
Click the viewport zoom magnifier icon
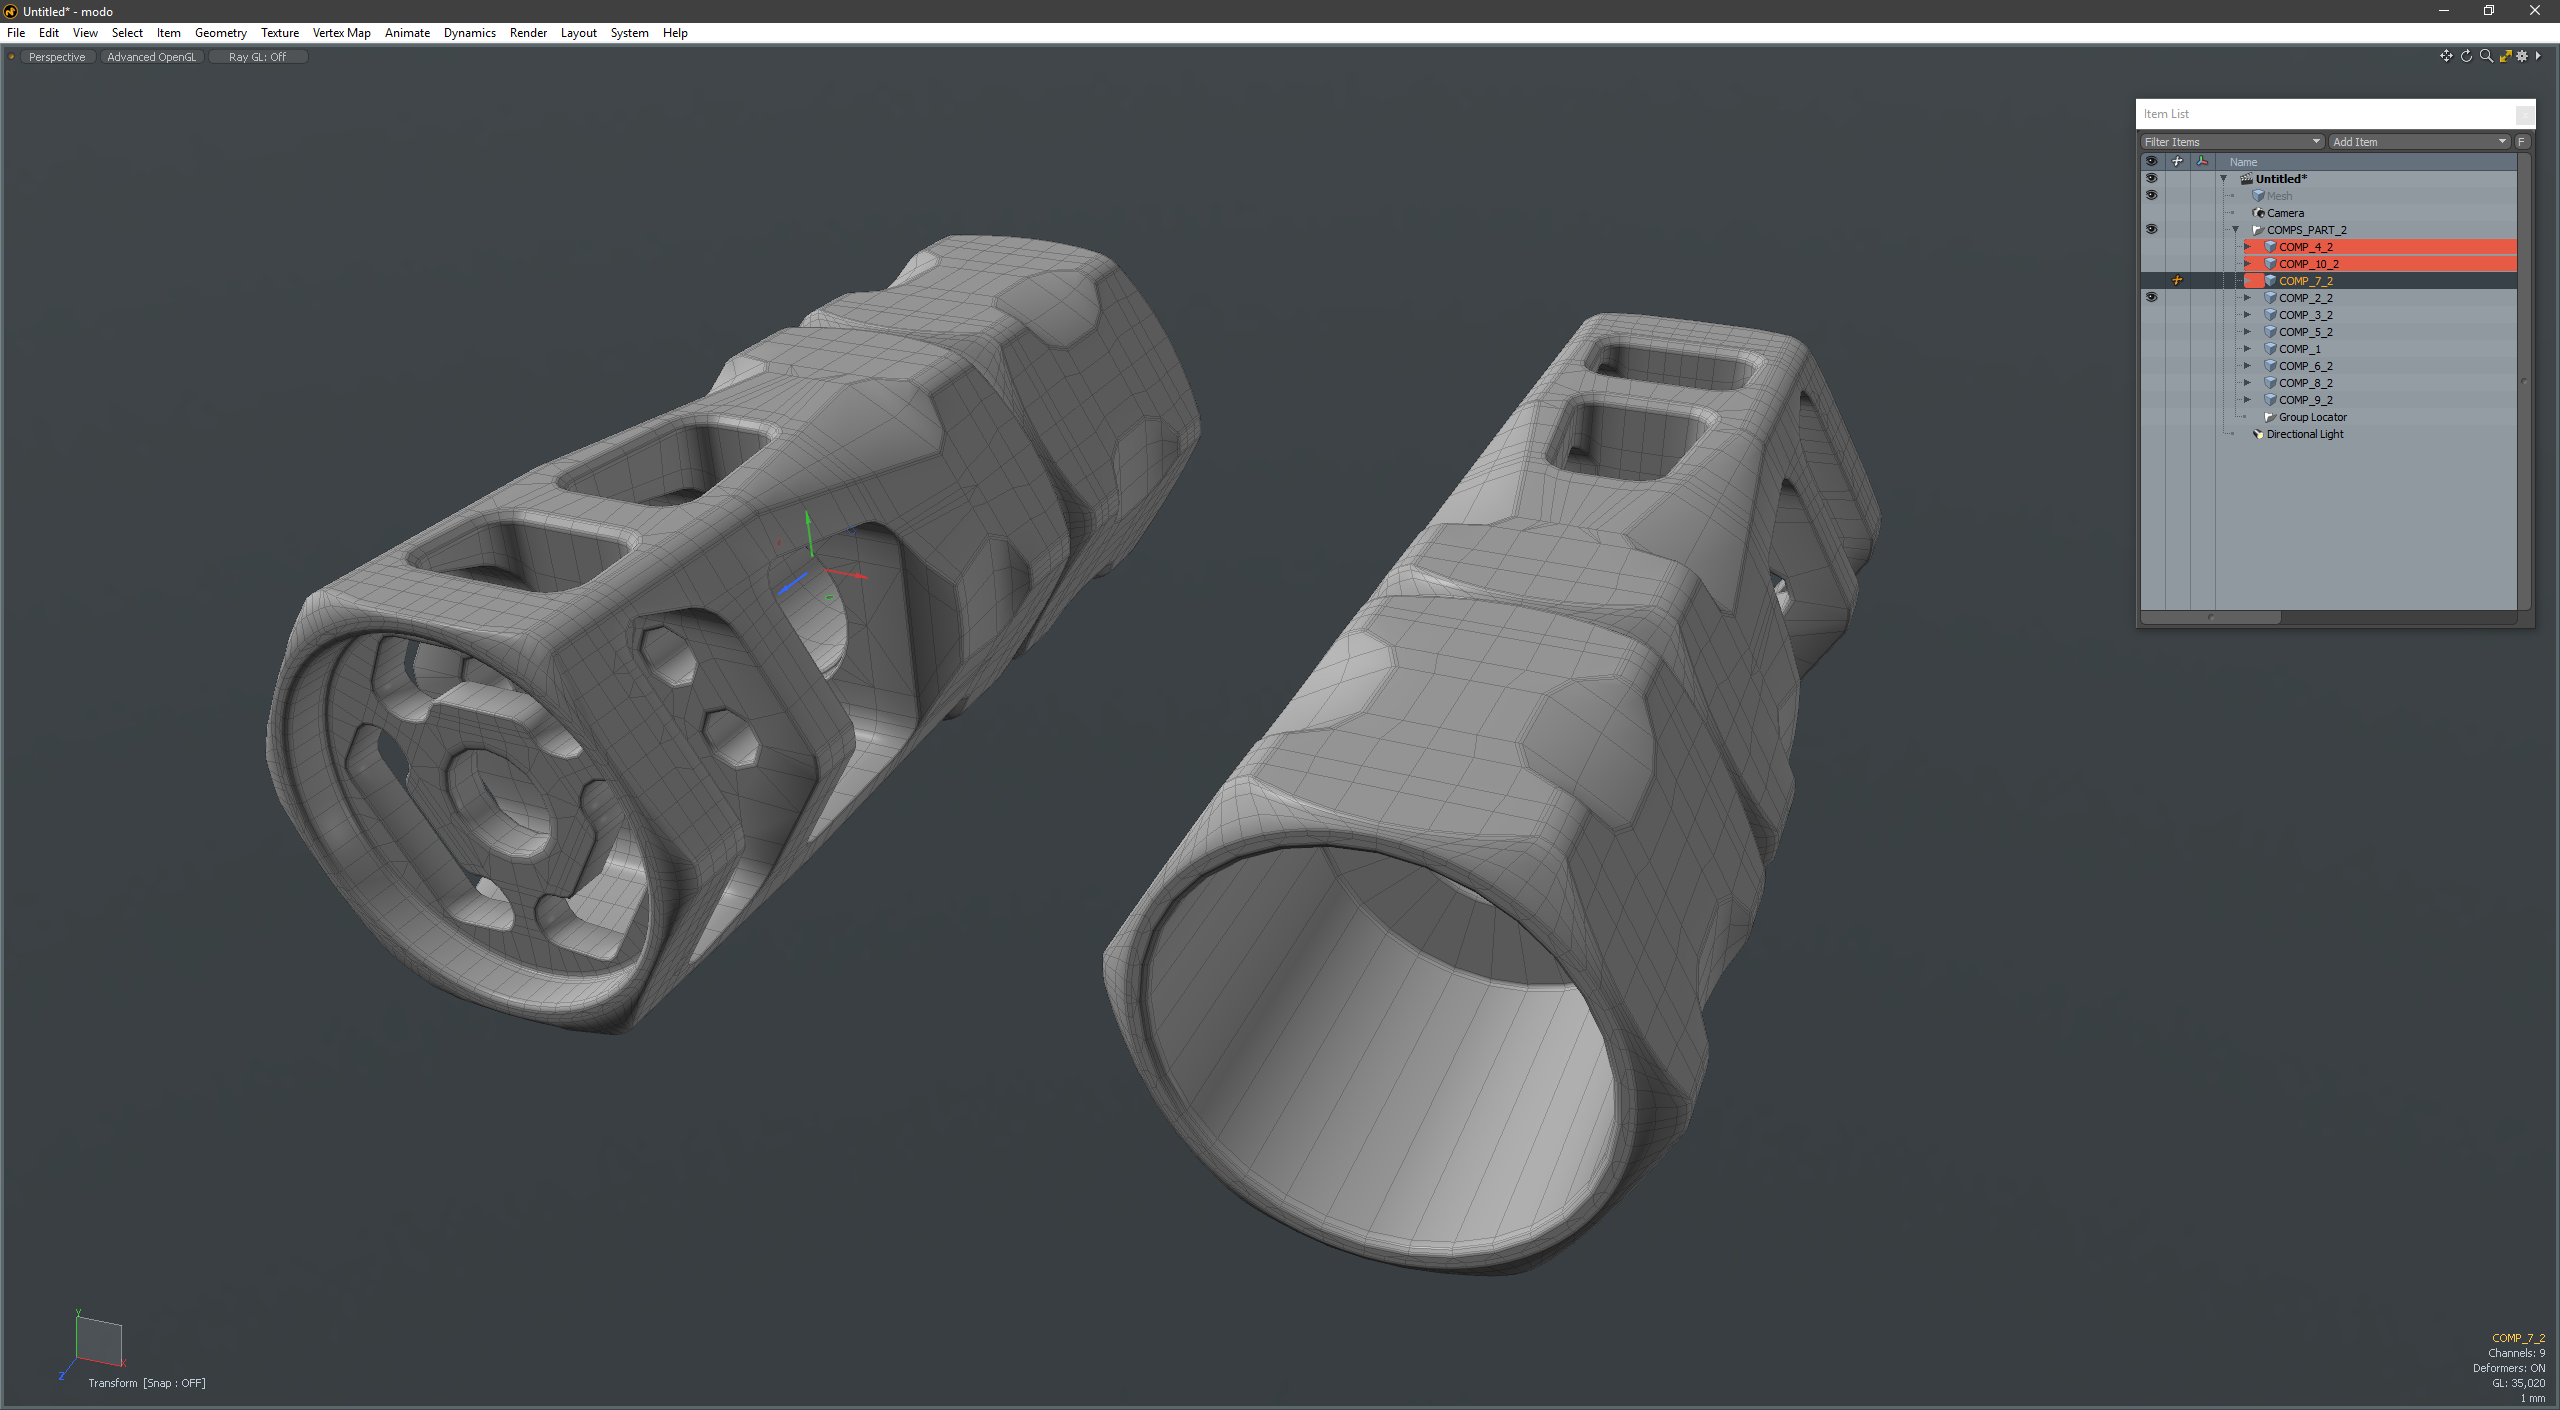tap(2486, 56)
